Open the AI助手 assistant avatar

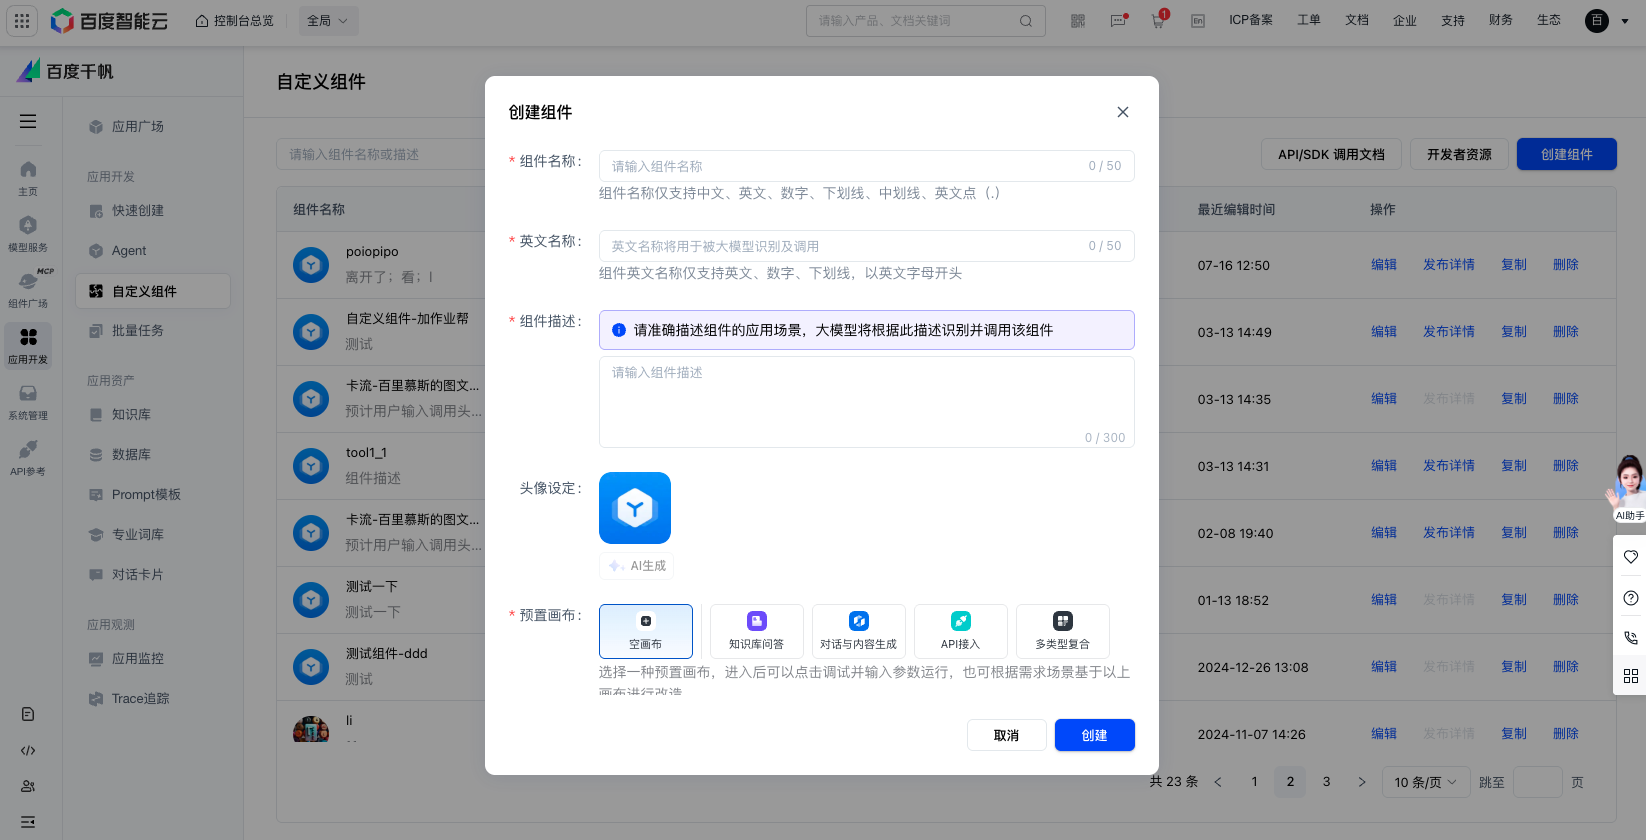coord(1627,486)
